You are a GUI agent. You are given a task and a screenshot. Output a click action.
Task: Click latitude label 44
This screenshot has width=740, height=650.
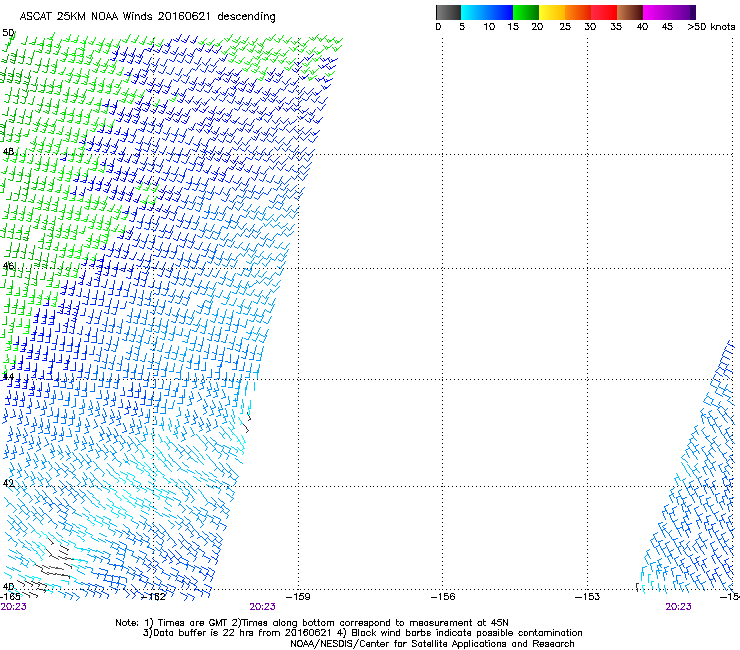click(8, 377)
